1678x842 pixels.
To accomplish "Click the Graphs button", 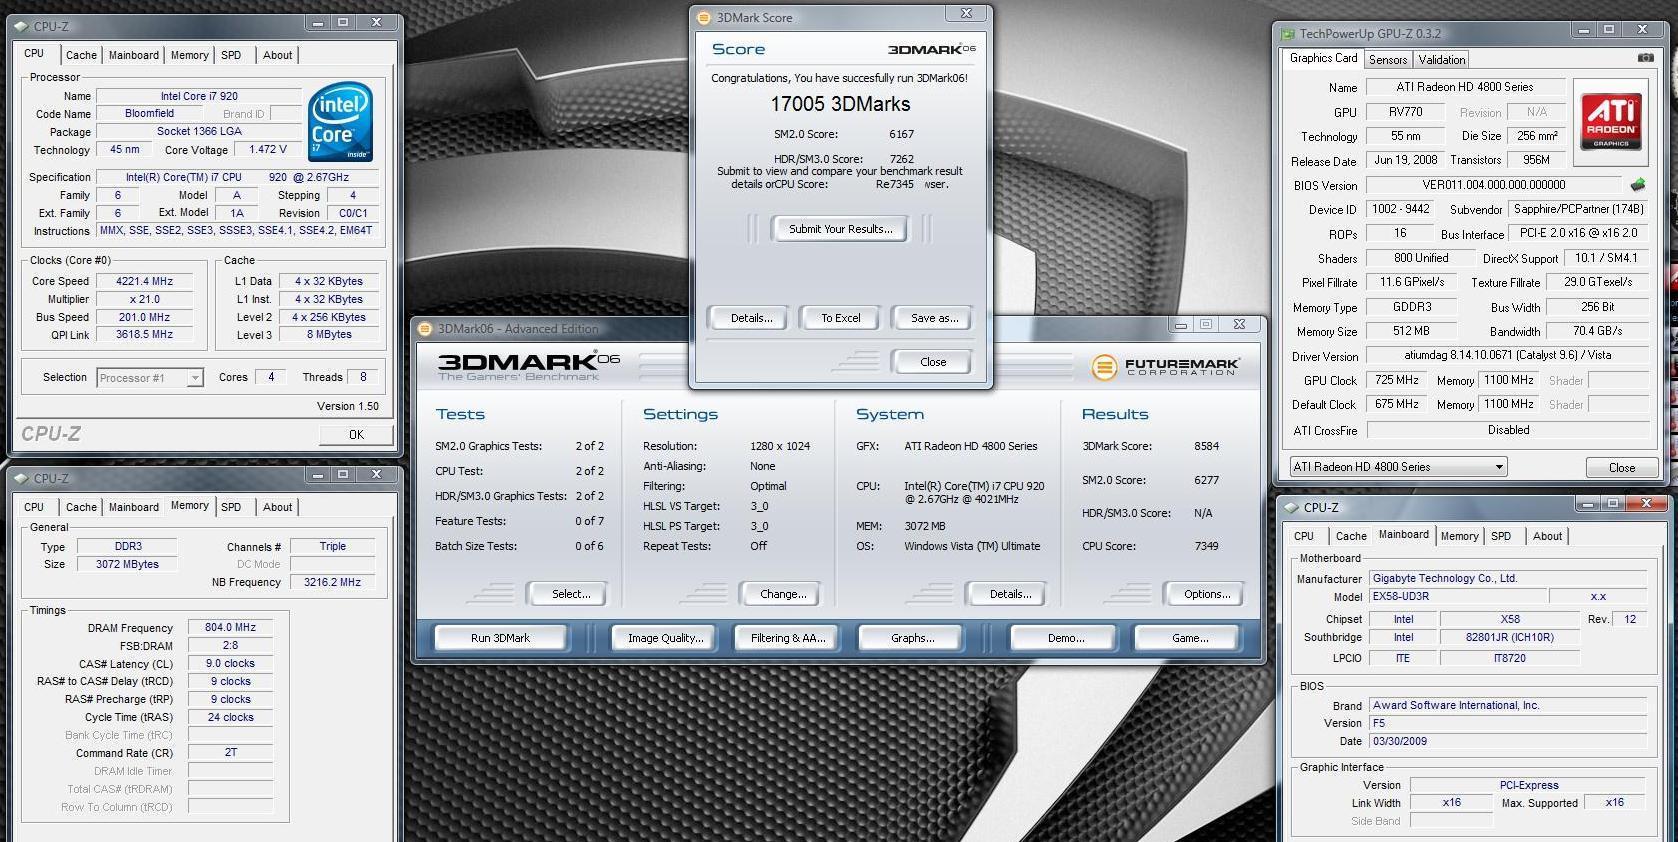I will point(912,638).
